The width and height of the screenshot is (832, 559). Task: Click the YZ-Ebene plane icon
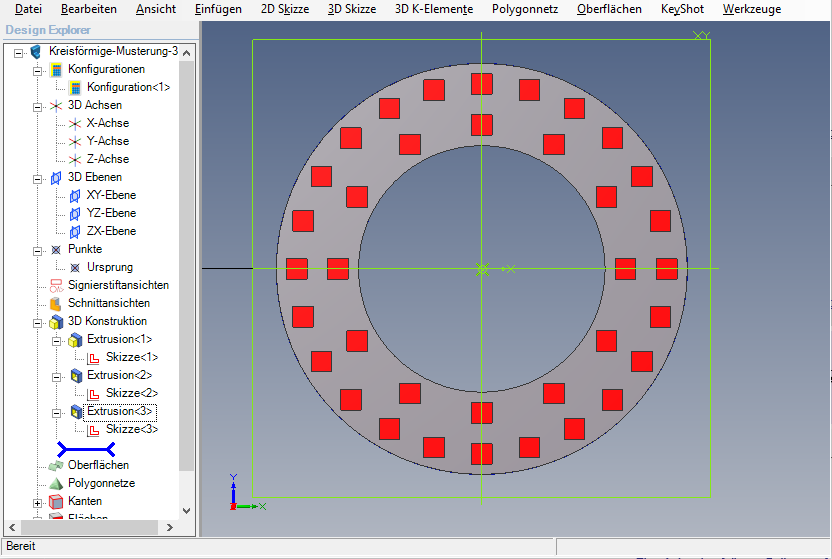tap(75, 214)
